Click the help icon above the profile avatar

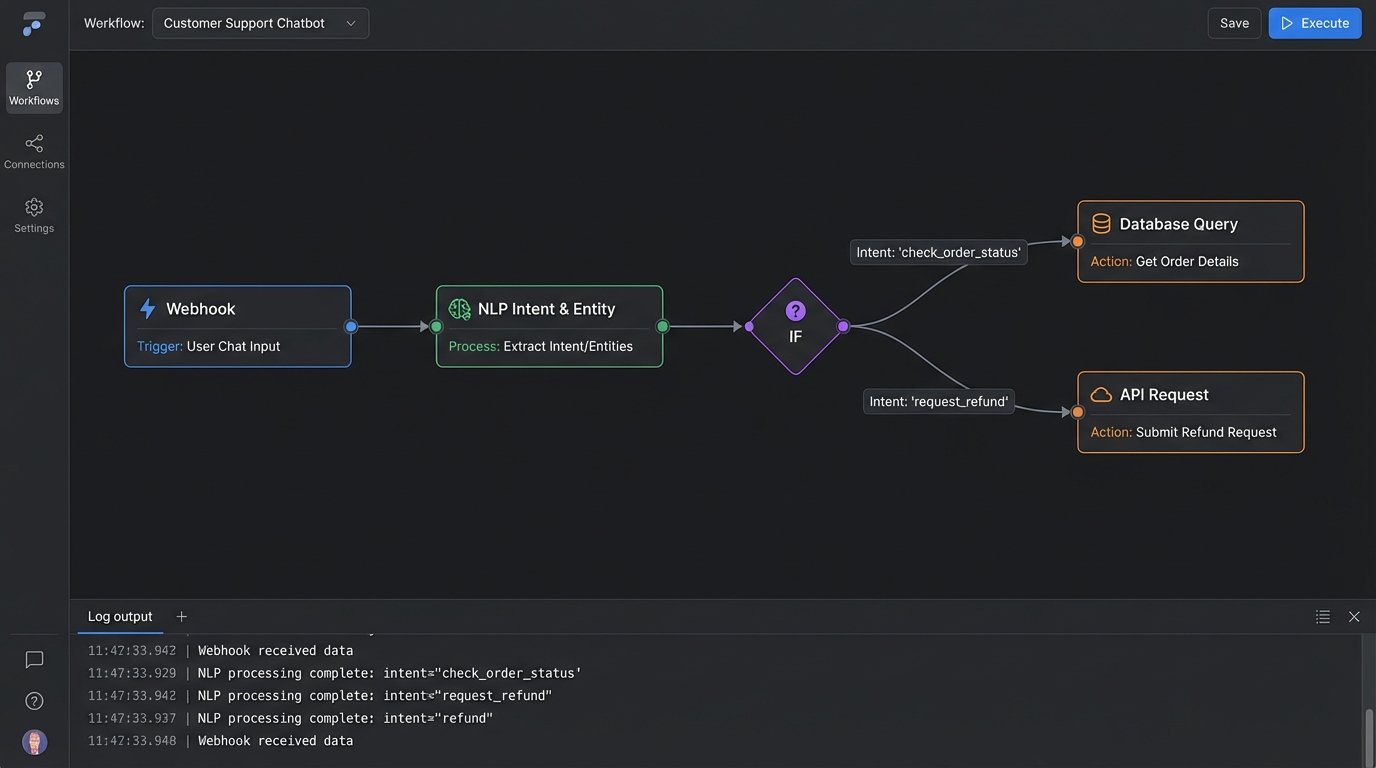pos(33,700)
